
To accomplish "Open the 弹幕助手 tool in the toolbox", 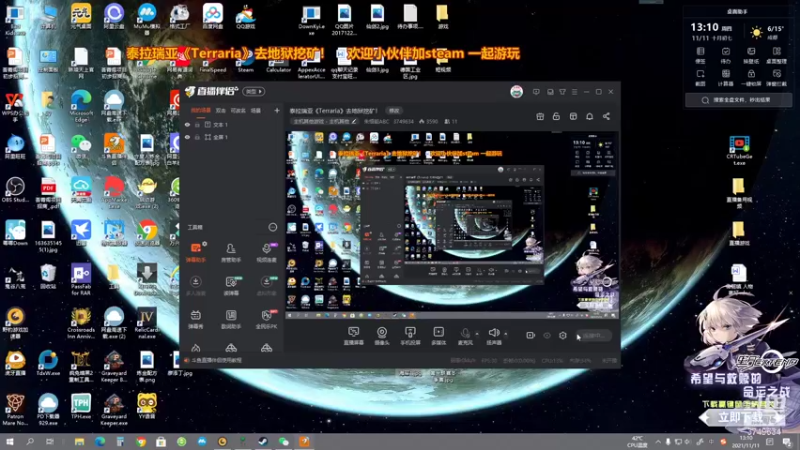I will click(x=196, y=252).
